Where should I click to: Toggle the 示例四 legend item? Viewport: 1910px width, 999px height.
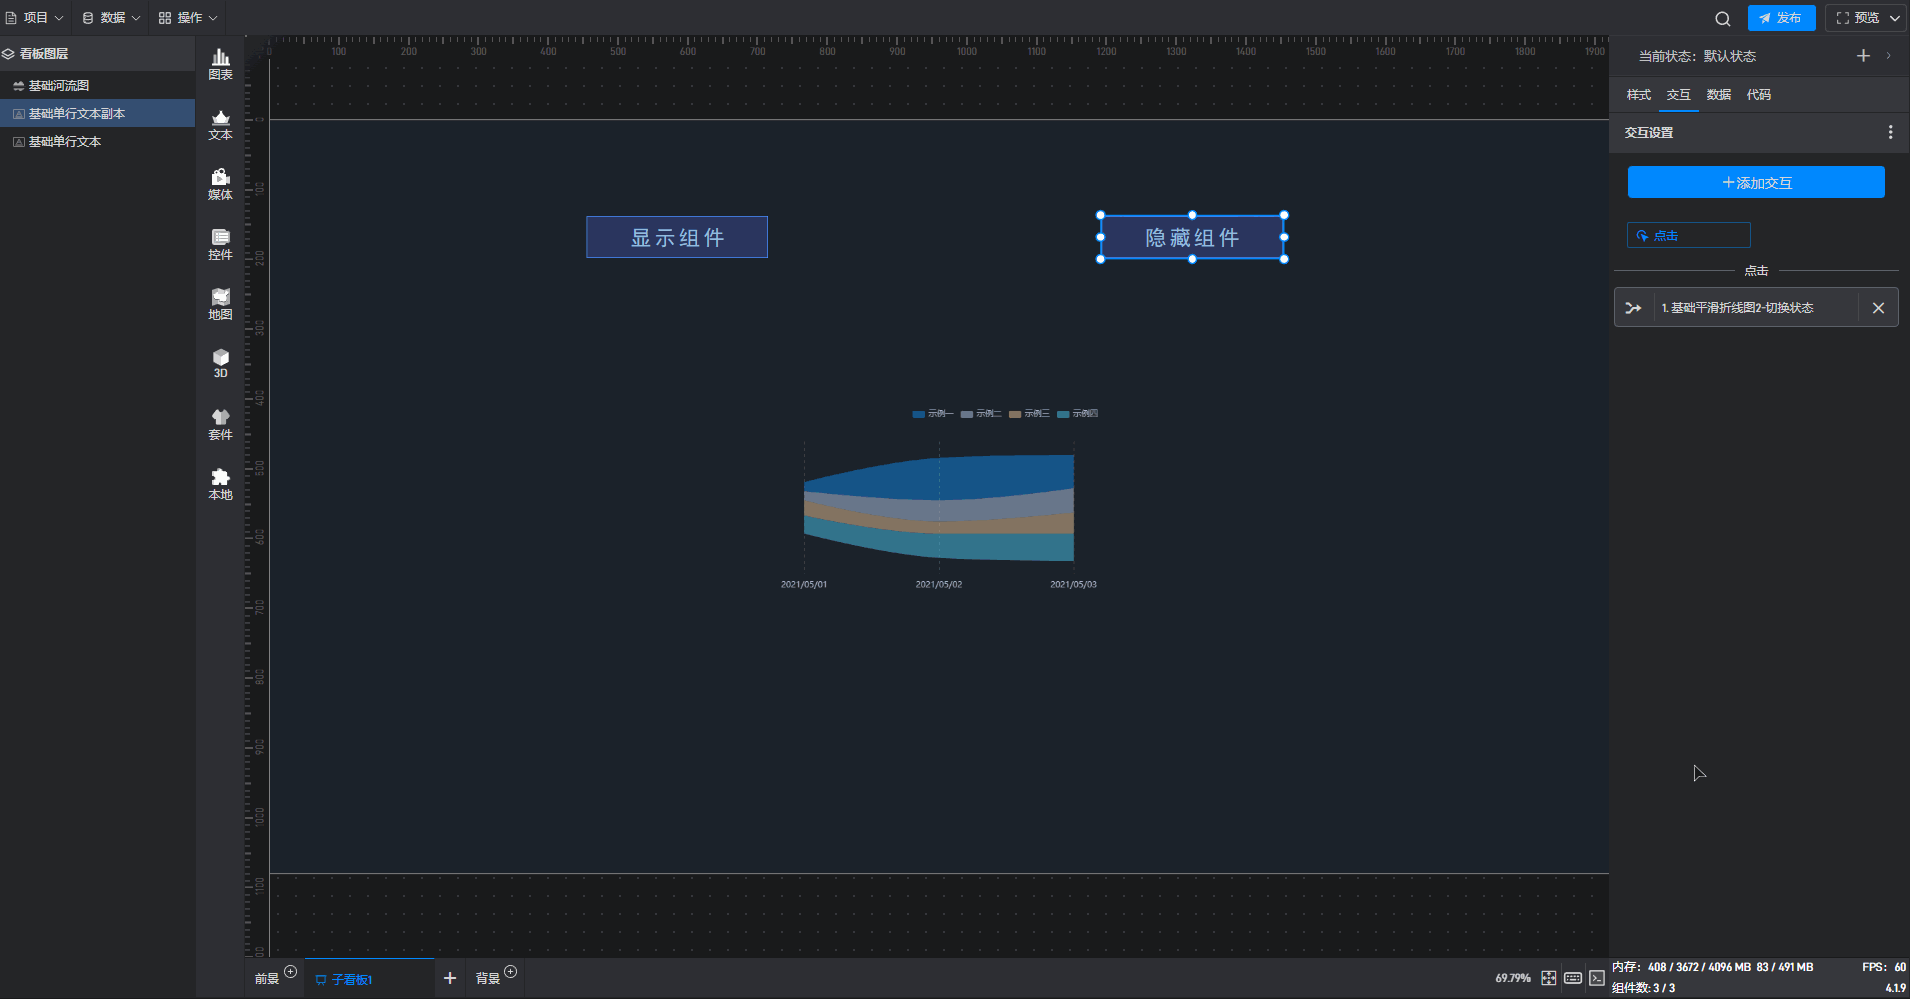[x=1077, y=414]
